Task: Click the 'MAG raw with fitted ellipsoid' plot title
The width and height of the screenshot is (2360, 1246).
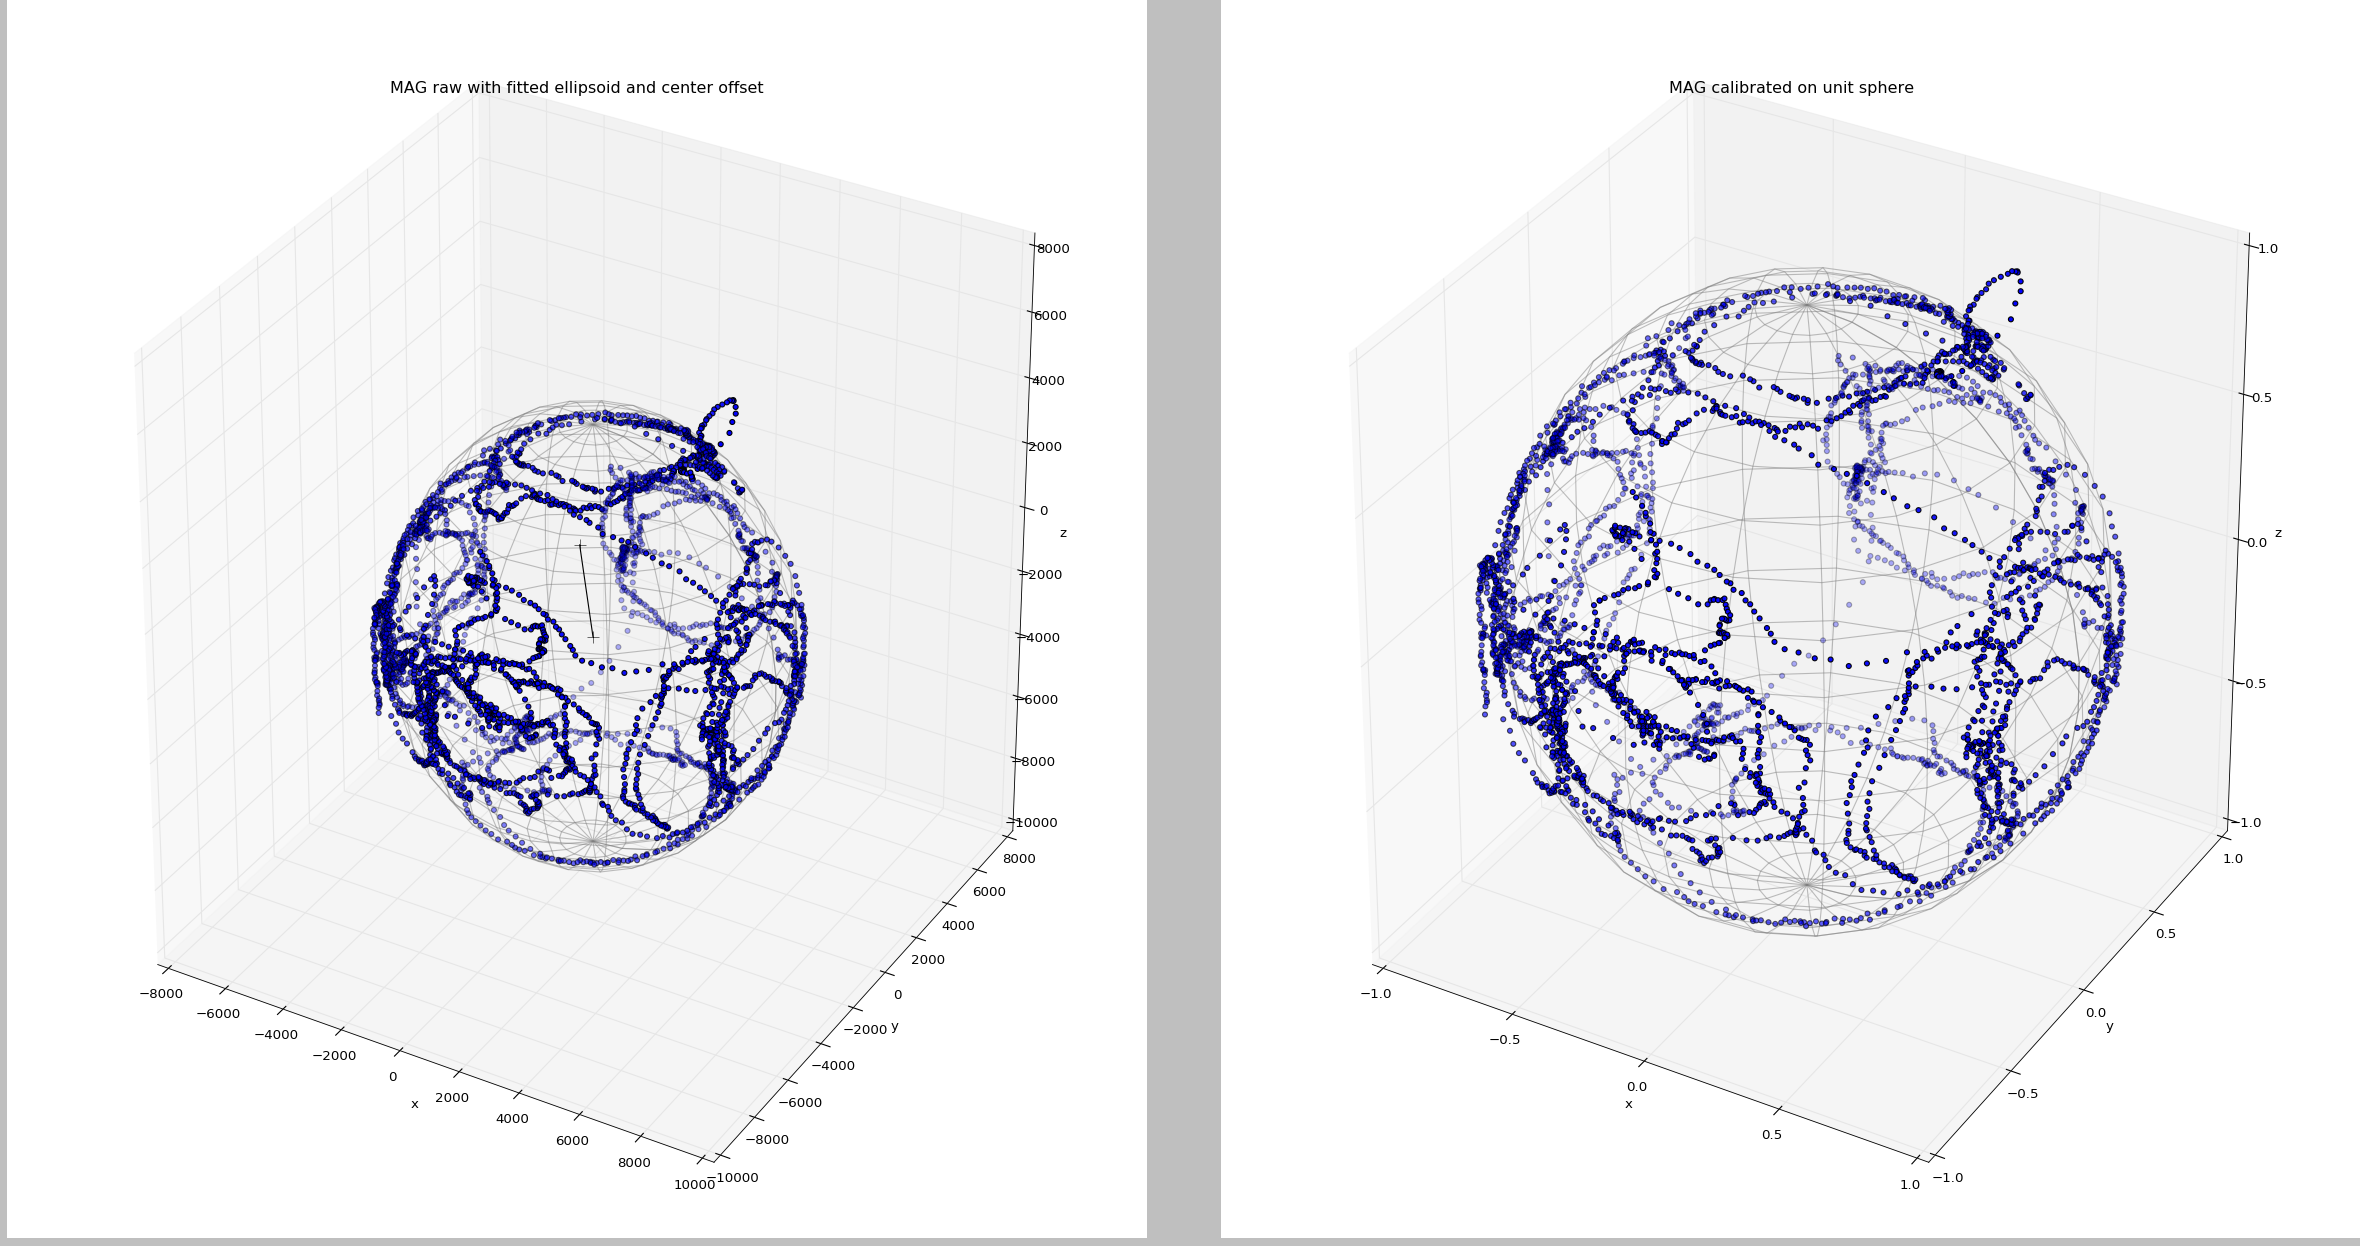Action: (x=576, y=88)
